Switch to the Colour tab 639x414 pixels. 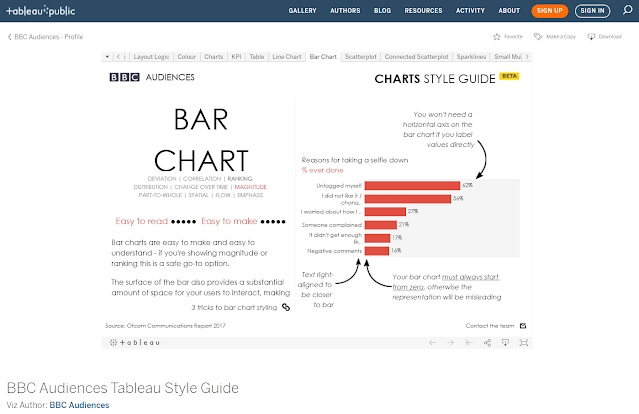[x=187, y=57]
